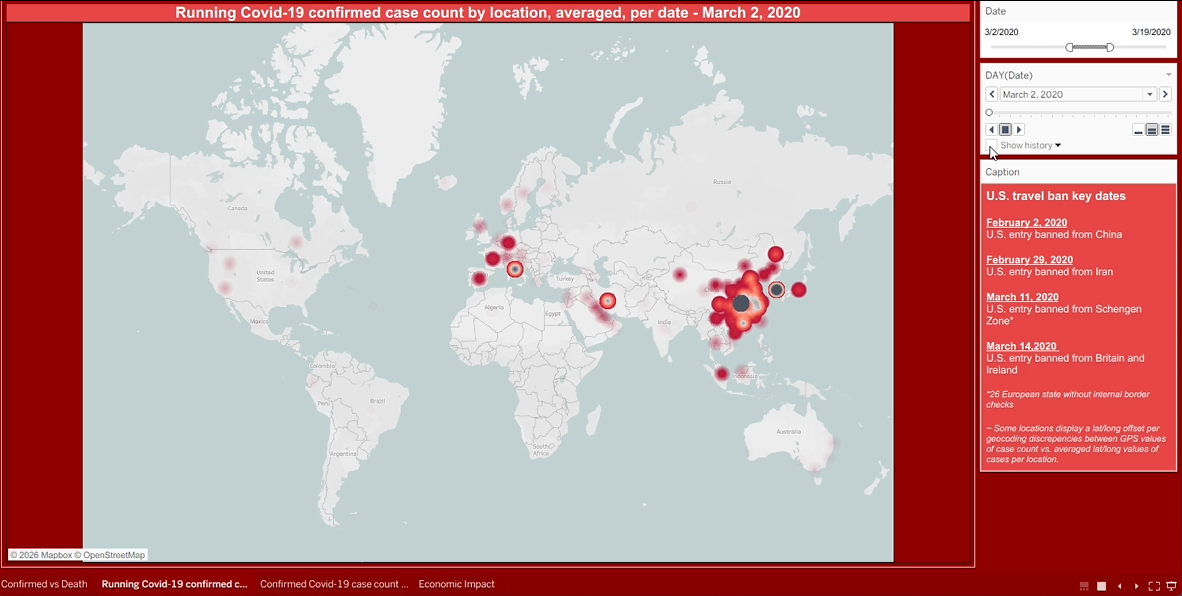Image resolution: width=1182 pixels, height=596 pixels.
Task: Select the fastest playback speed
Action: 1167,129
